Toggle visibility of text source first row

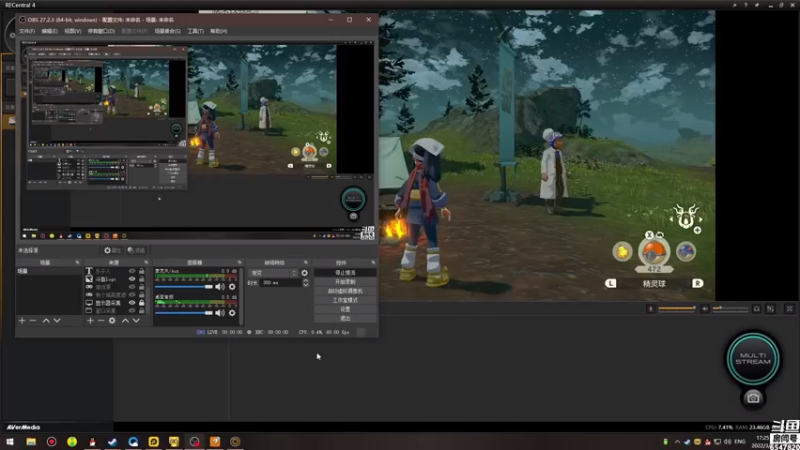pyautogui.click(x=132, y=271)
